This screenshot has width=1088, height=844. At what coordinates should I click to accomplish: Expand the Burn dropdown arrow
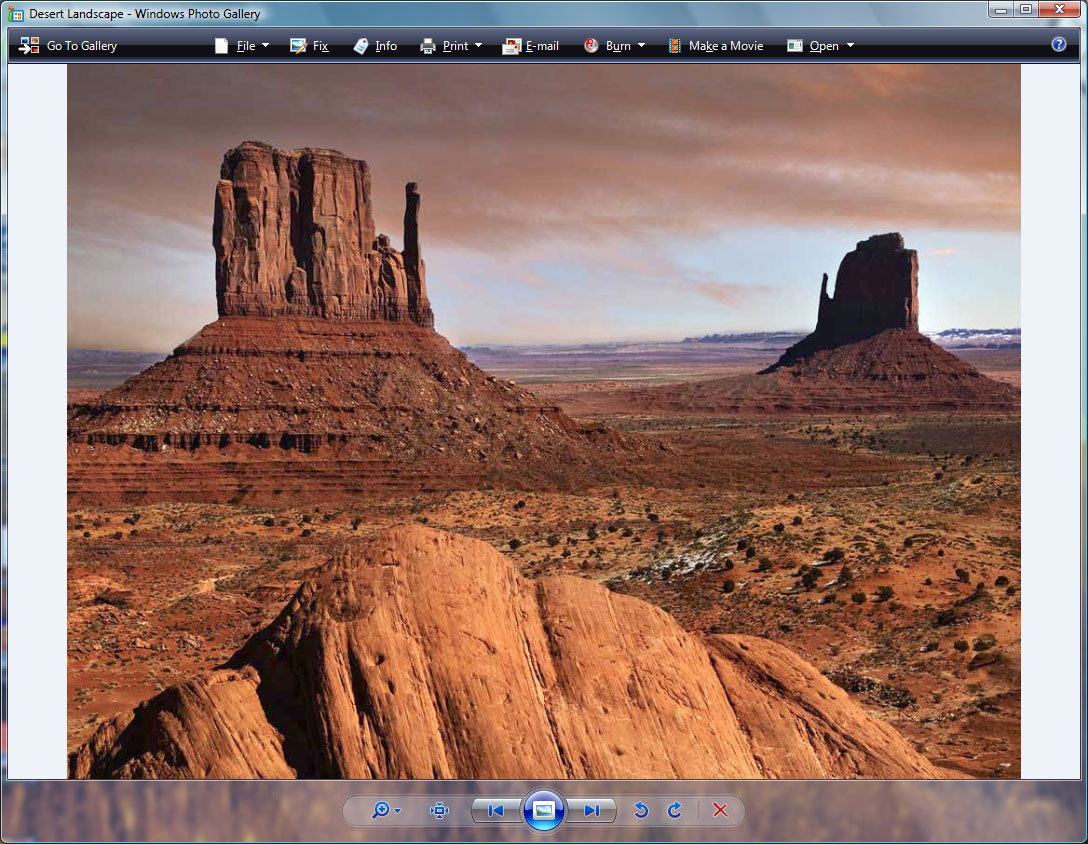[641, 46]
